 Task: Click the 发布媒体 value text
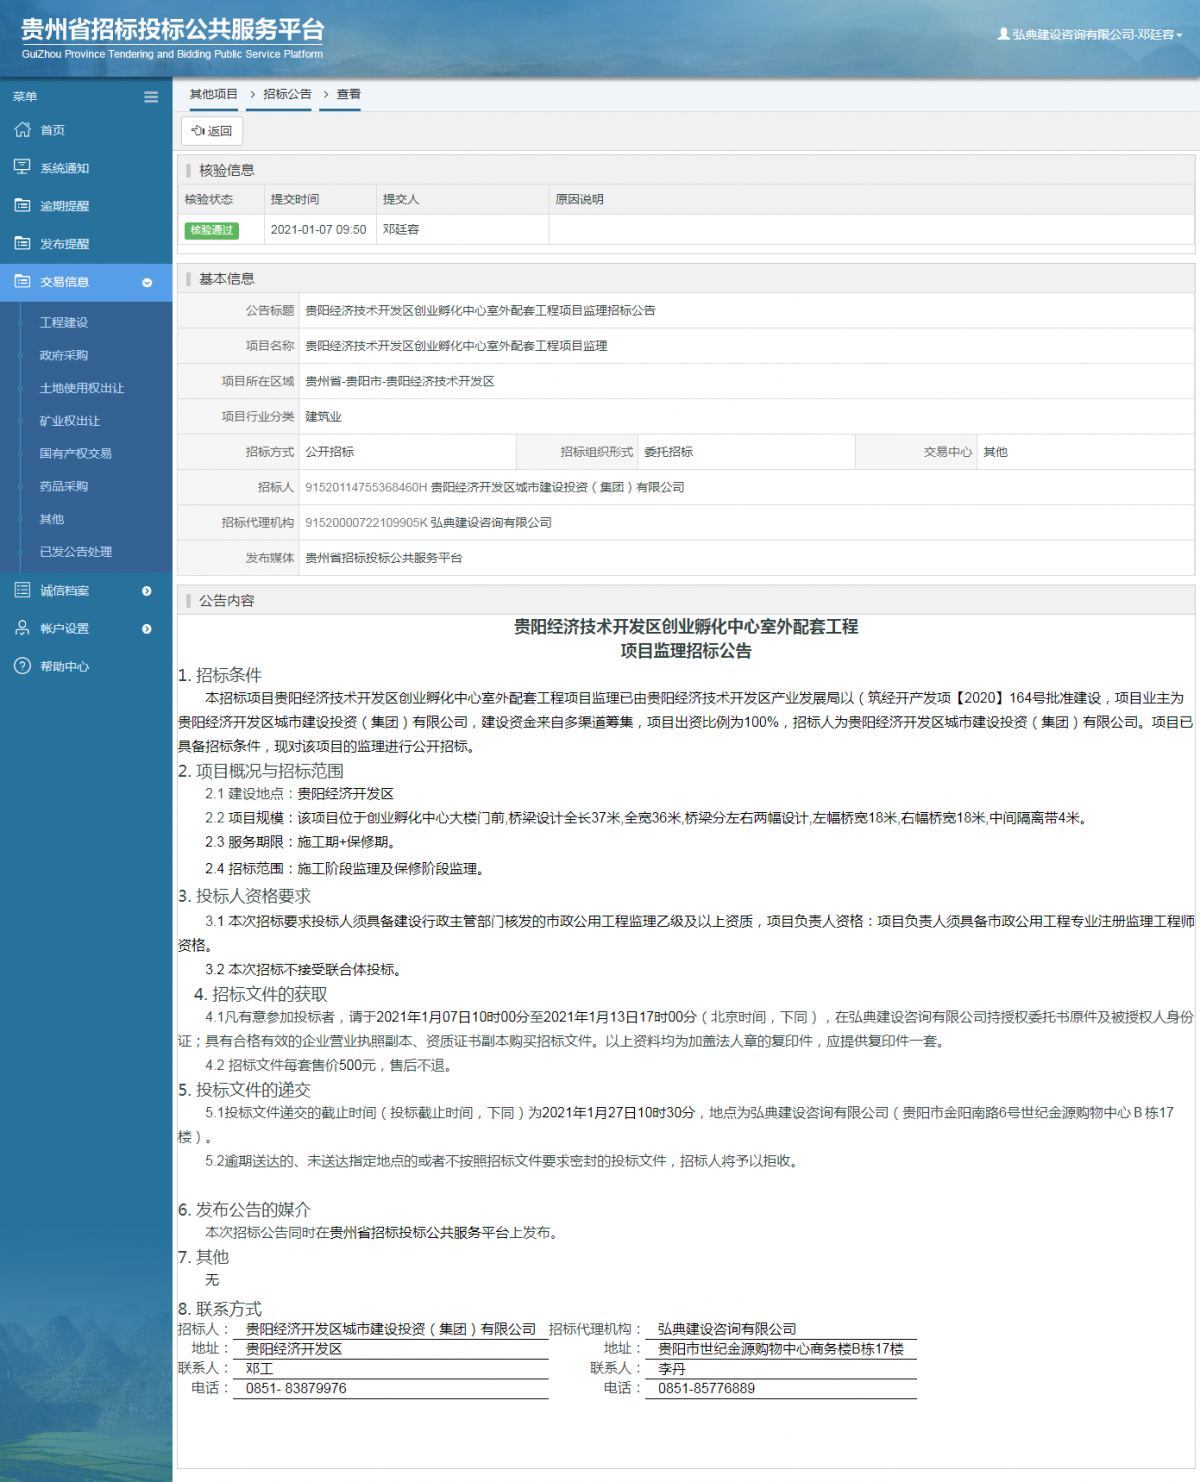coord(384,558)
